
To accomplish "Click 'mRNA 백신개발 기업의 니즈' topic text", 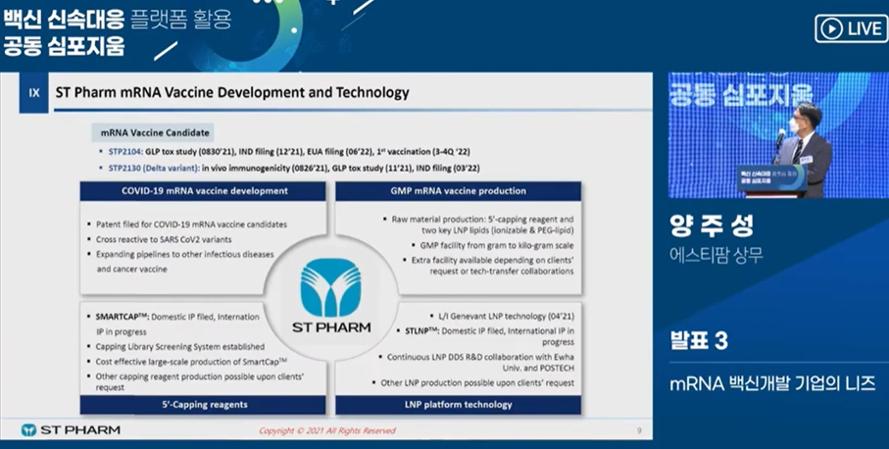I will tap(772, 384).
